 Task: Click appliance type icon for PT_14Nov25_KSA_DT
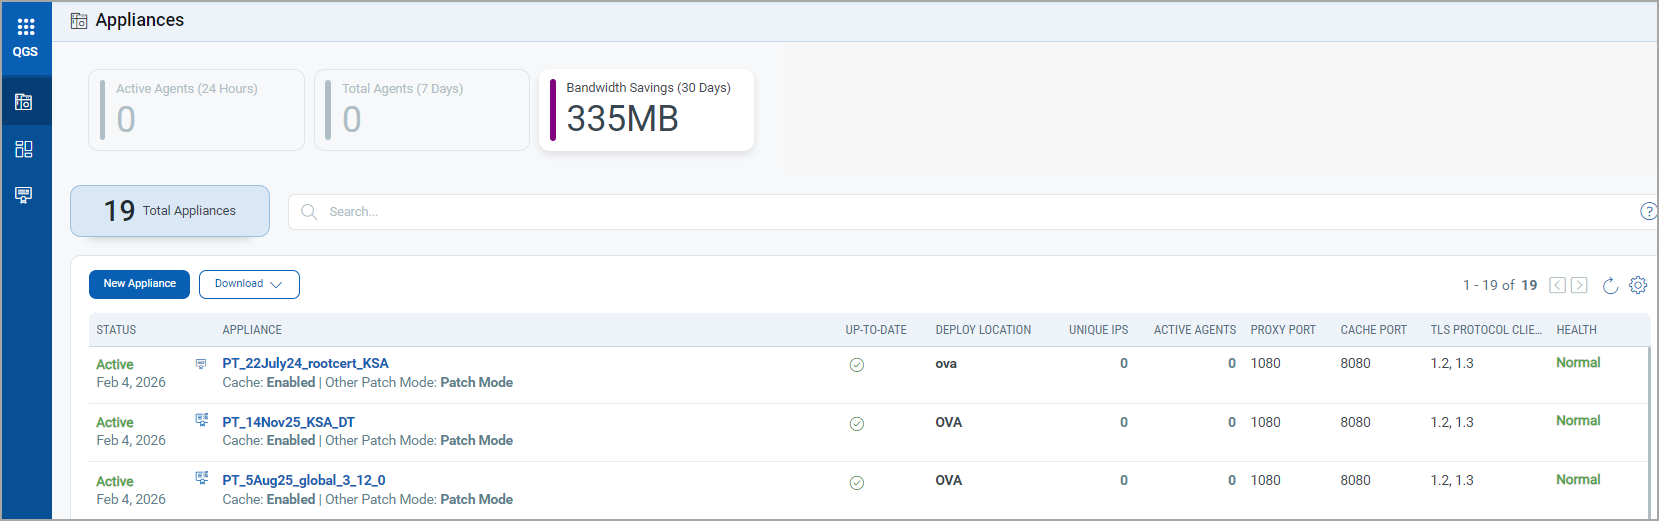point(201,421)
